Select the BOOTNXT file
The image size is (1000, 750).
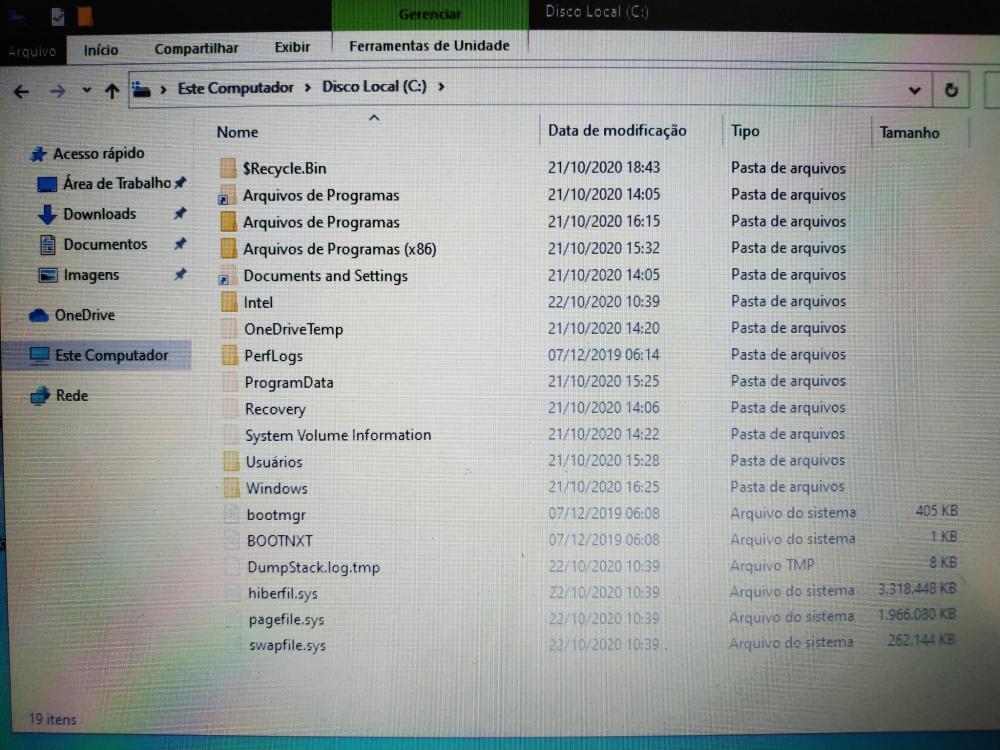click(279, 541)
